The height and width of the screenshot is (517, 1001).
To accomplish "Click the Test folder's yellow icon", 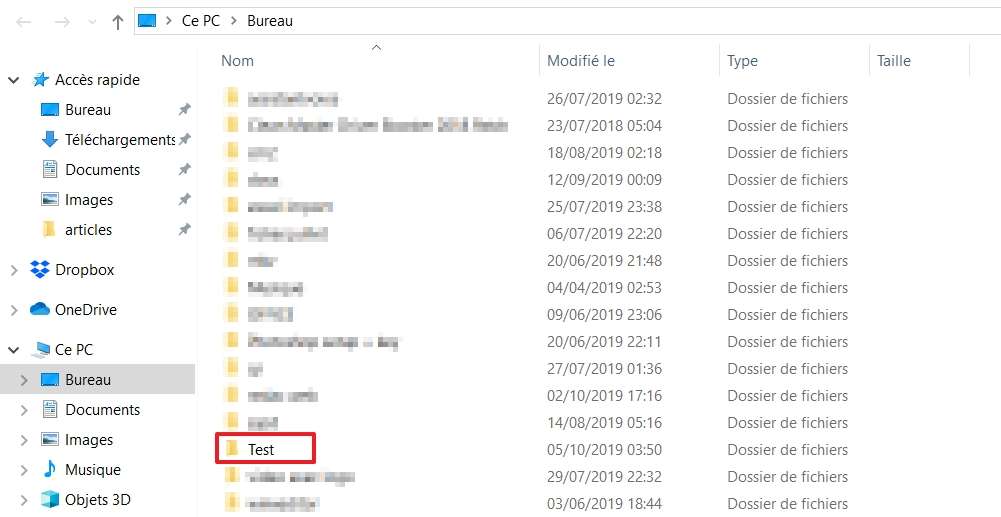I will click(x=232, y=448).
